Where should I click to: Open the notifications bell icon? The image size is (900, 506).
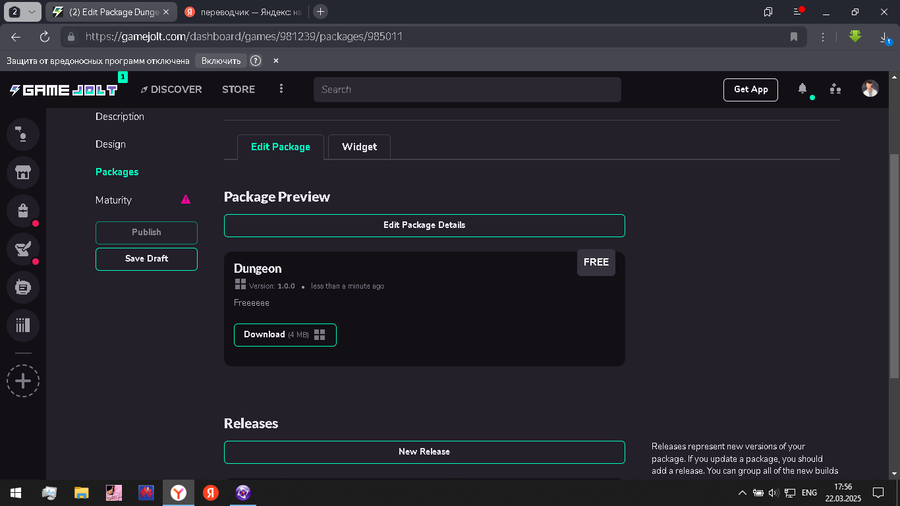tap(802, 89)
